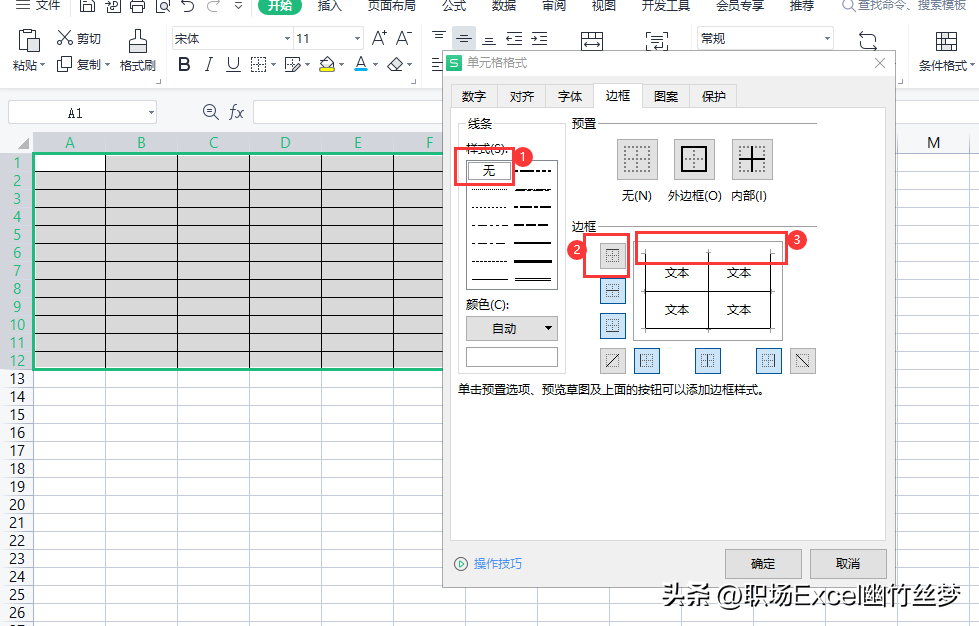Click the outer border (外边框) preset
The height and width of the screenshot is (626, 979).
click(694, 159)
